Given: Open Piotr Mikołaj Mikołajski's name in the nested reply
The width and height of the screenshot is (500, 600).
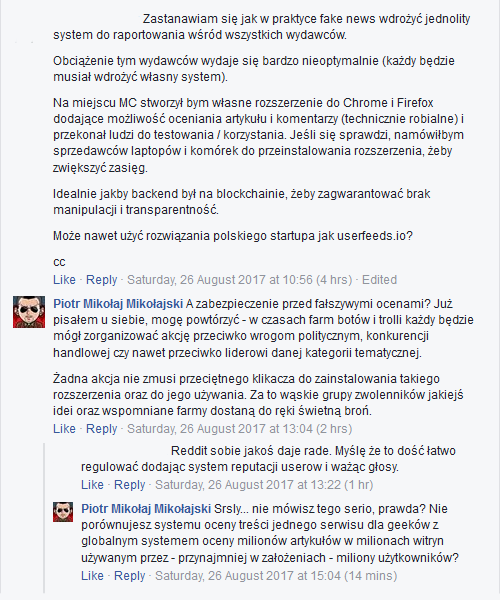Looking at the screenshot, I should tap(146, 509).
